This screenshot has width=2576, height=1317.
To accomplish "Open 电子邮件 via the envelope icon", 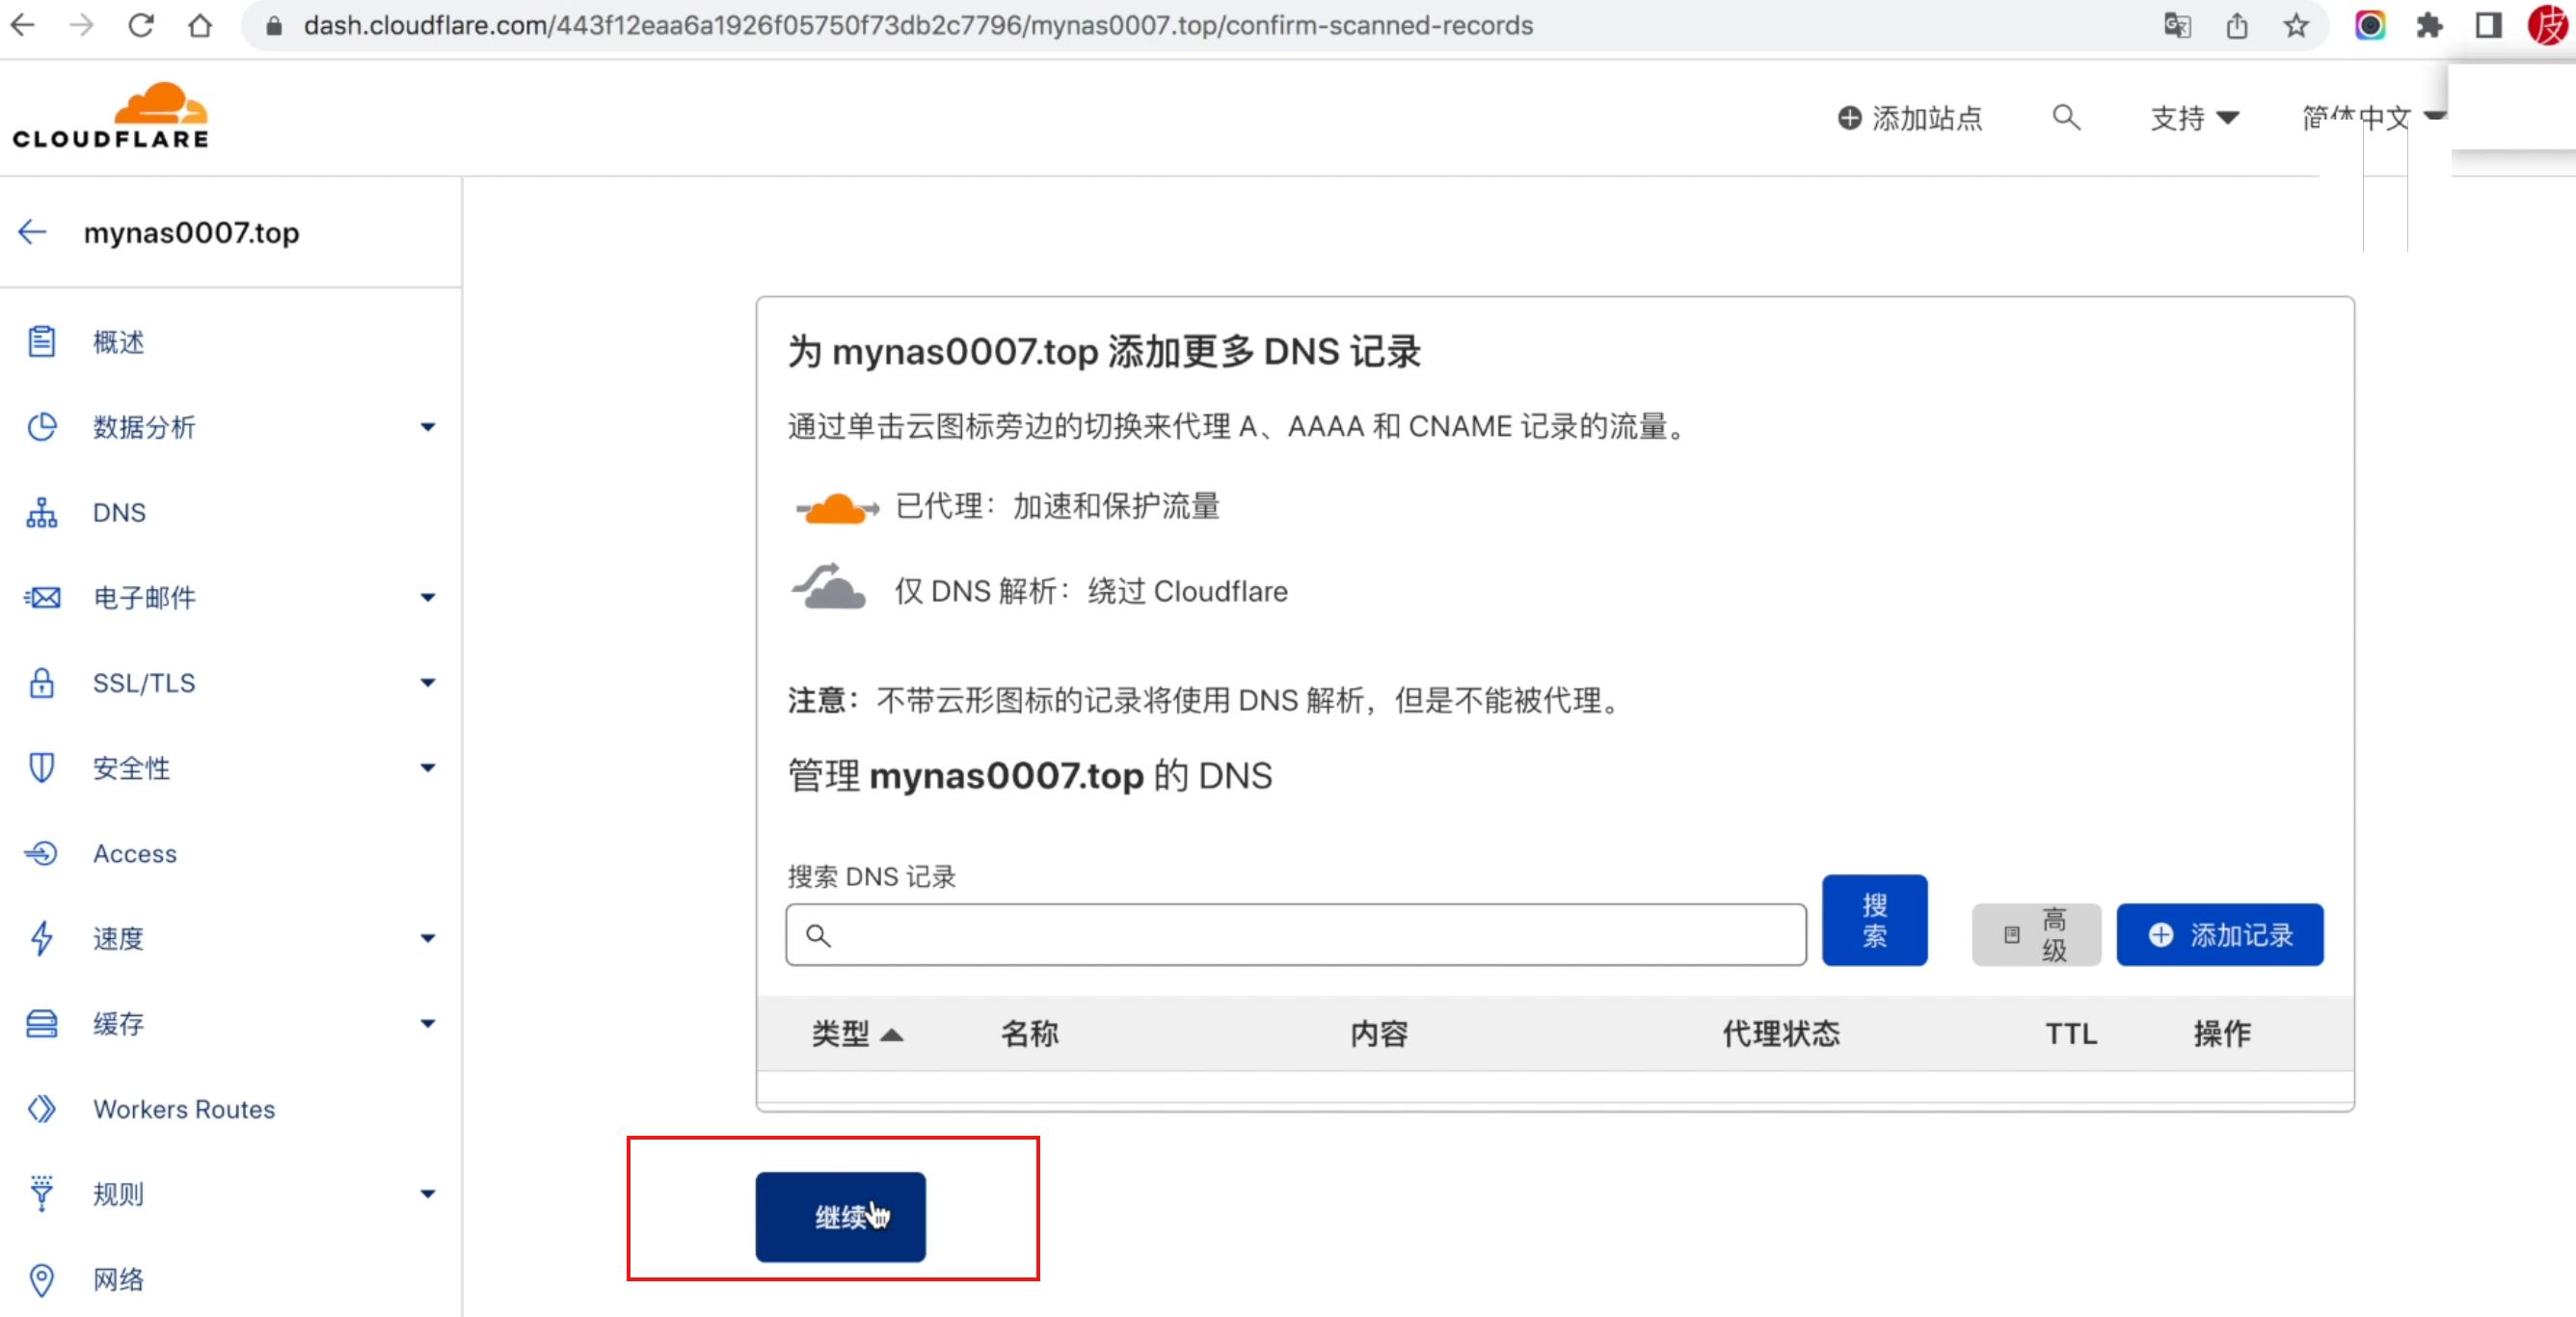I will 41,598.
